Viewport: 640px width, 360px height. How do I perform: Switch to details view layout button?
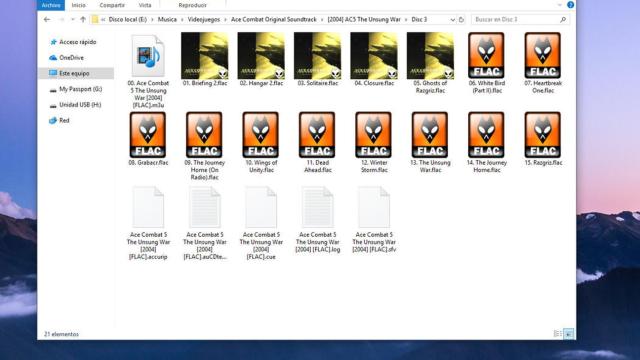click(x=558, y=334)
